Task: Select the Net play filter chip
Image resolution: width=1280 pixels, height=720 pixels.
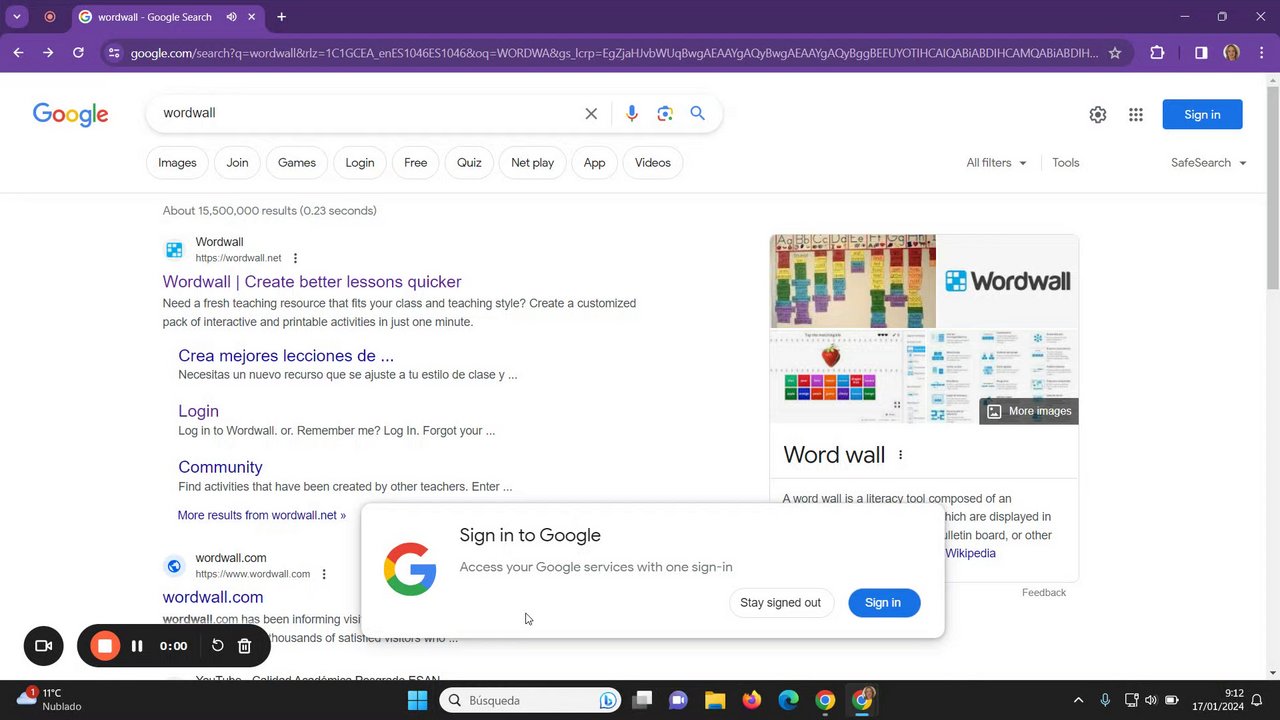Action: 533,163
